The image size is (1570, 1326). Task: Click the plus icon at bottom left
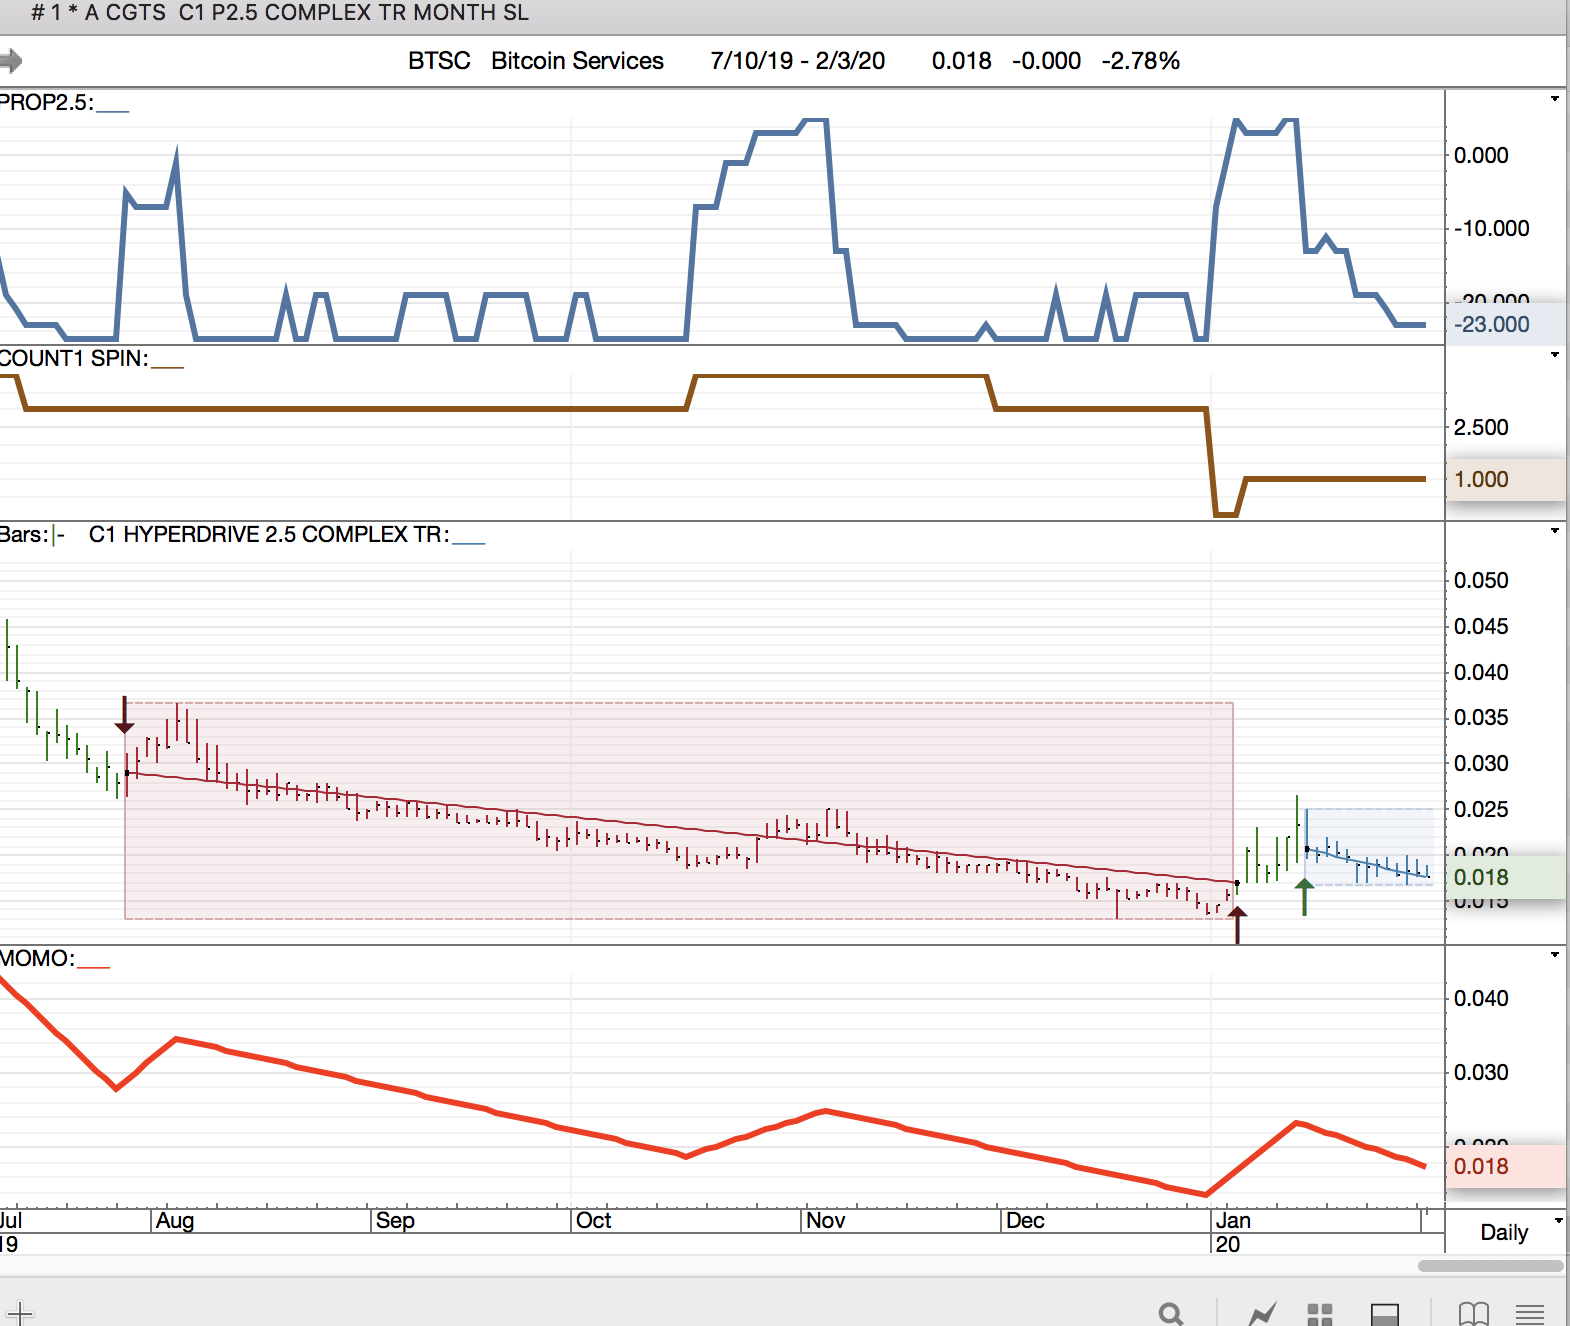point(20,1313)
